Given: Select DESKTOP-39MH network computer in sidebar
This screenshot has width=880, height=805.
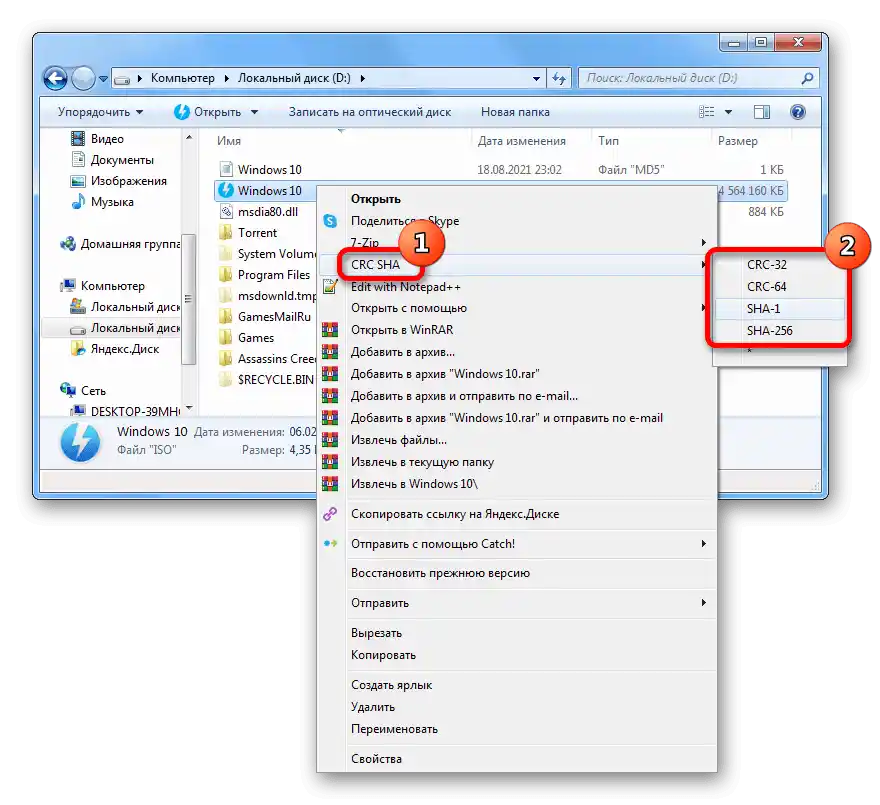Looking at the screenshot, I should [125, 411].
